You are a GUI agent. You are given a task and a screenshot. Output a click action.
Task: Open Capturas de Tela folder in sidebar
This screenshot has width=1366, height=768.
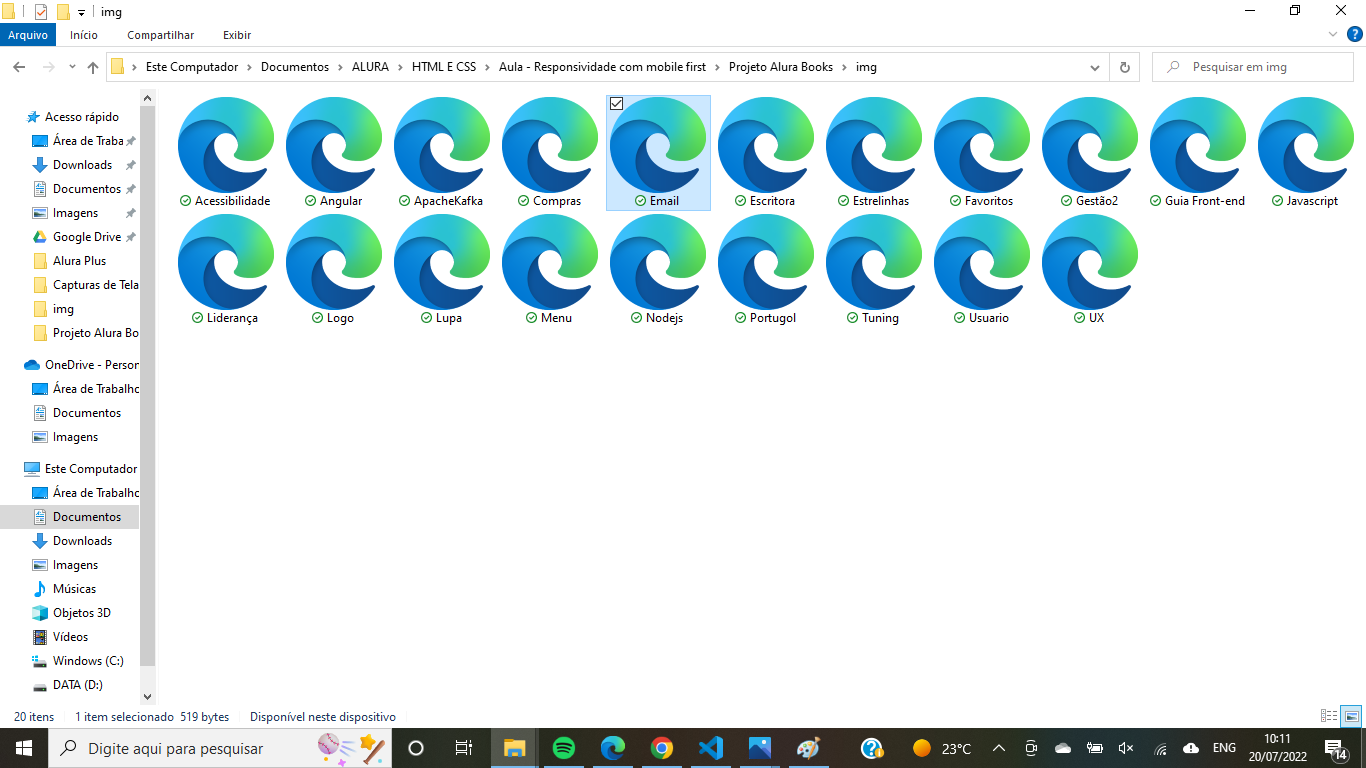click(95, 285)
